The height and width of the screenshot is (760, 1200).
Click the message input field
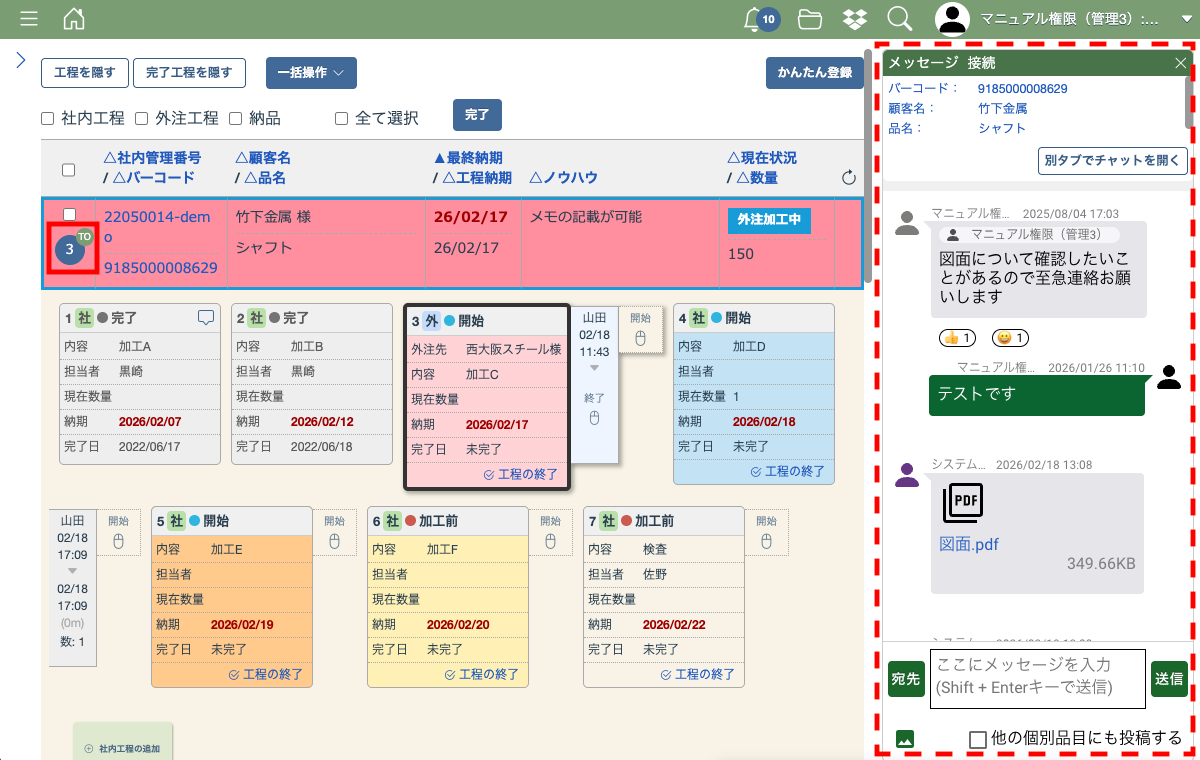click(x=1036, y=678)
